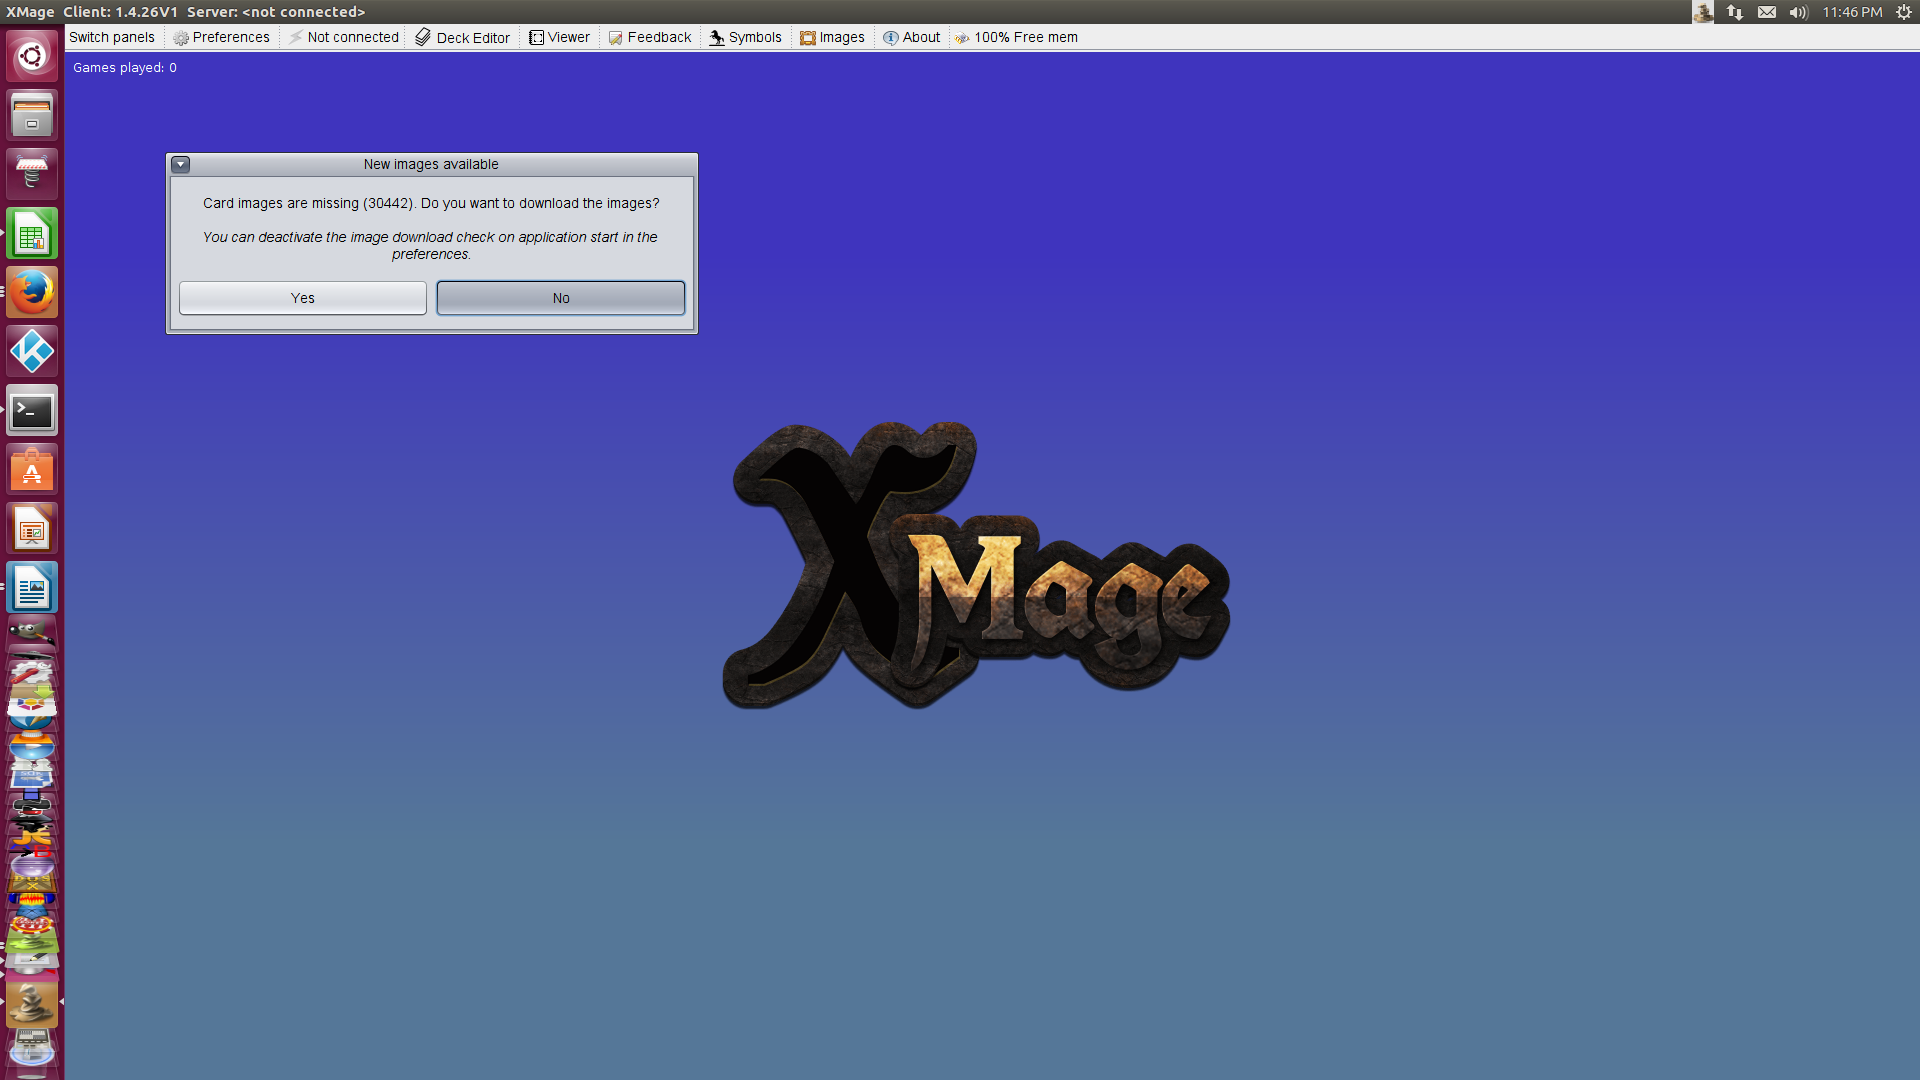Click the XMage wizard hat dock icon

pyautogui.click(x=32, y=1003)
